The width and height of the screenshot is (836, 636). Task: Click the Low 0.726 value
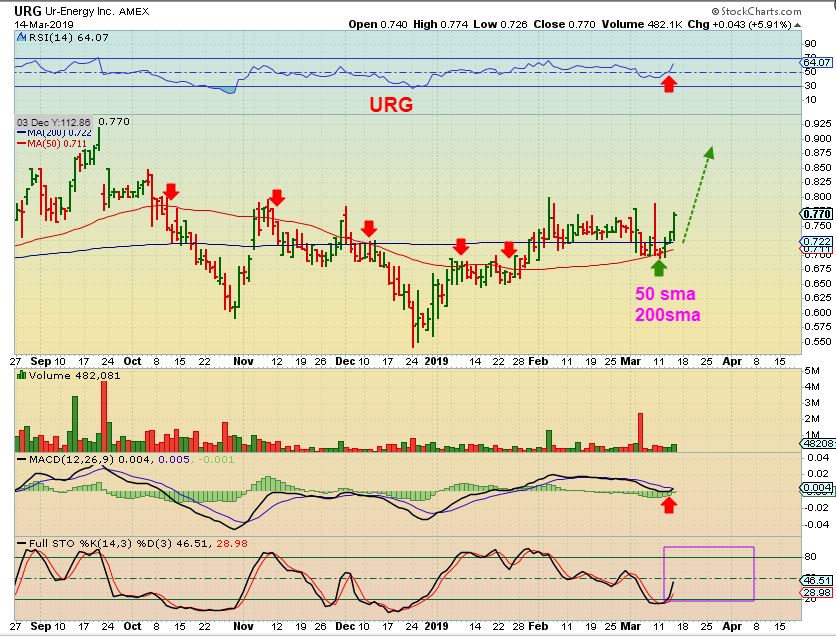501,25
